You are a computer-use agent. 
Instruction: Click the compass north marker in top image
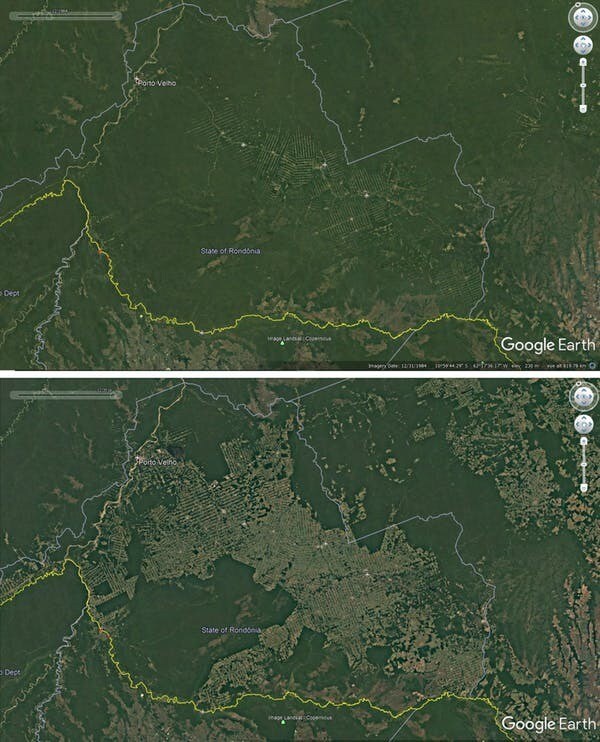[x=580, y=5]
